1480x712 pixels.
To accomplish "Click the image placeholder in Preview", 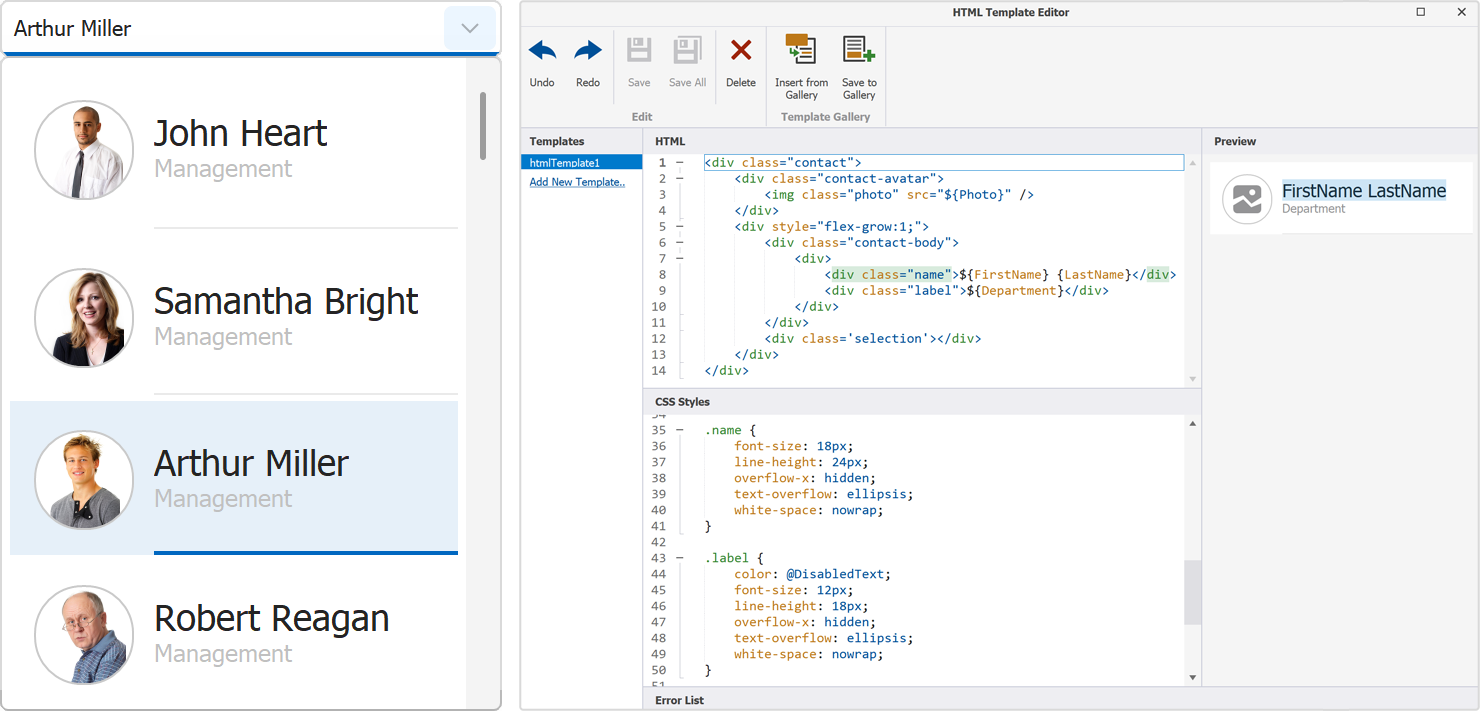I will point(1247,199).
